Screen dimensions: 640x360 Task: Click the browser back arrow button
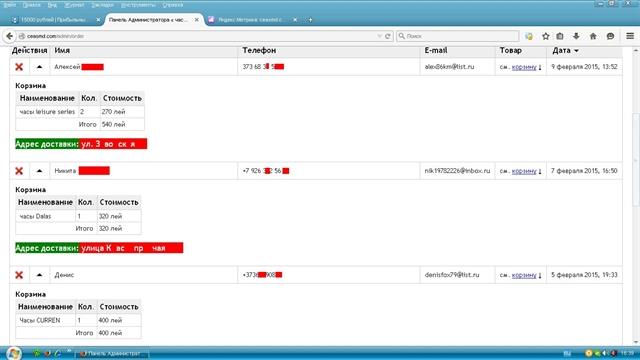(9, 36)
